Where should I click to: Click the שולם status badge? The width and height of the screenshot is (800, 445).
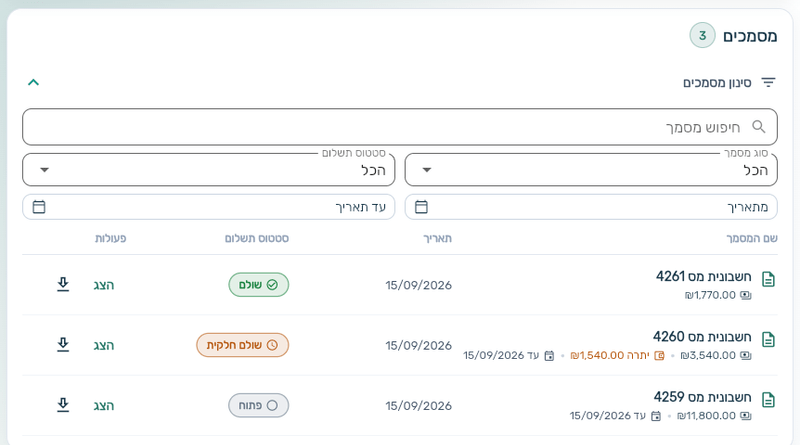point(259,285)
